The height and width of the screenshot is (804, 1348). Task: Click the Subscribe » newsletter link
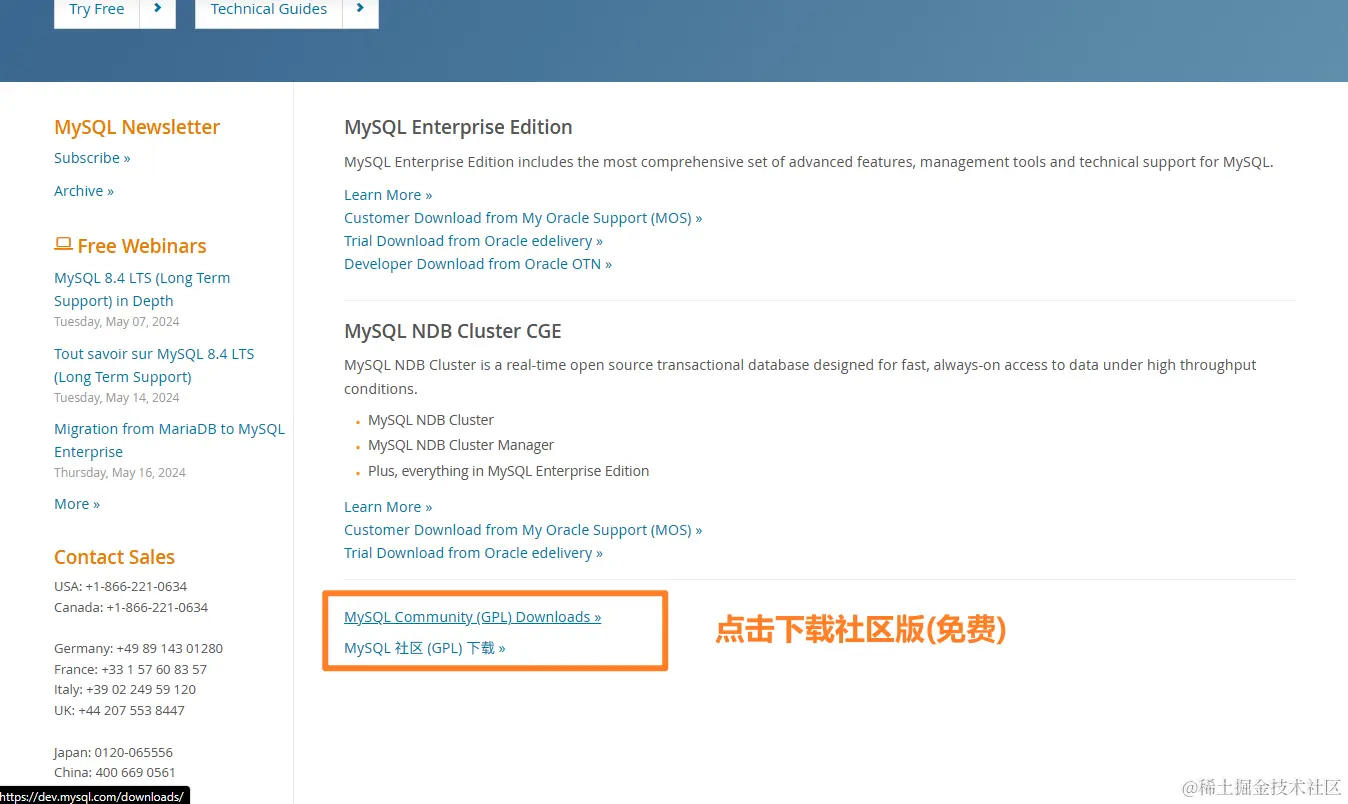coord(92,158)
